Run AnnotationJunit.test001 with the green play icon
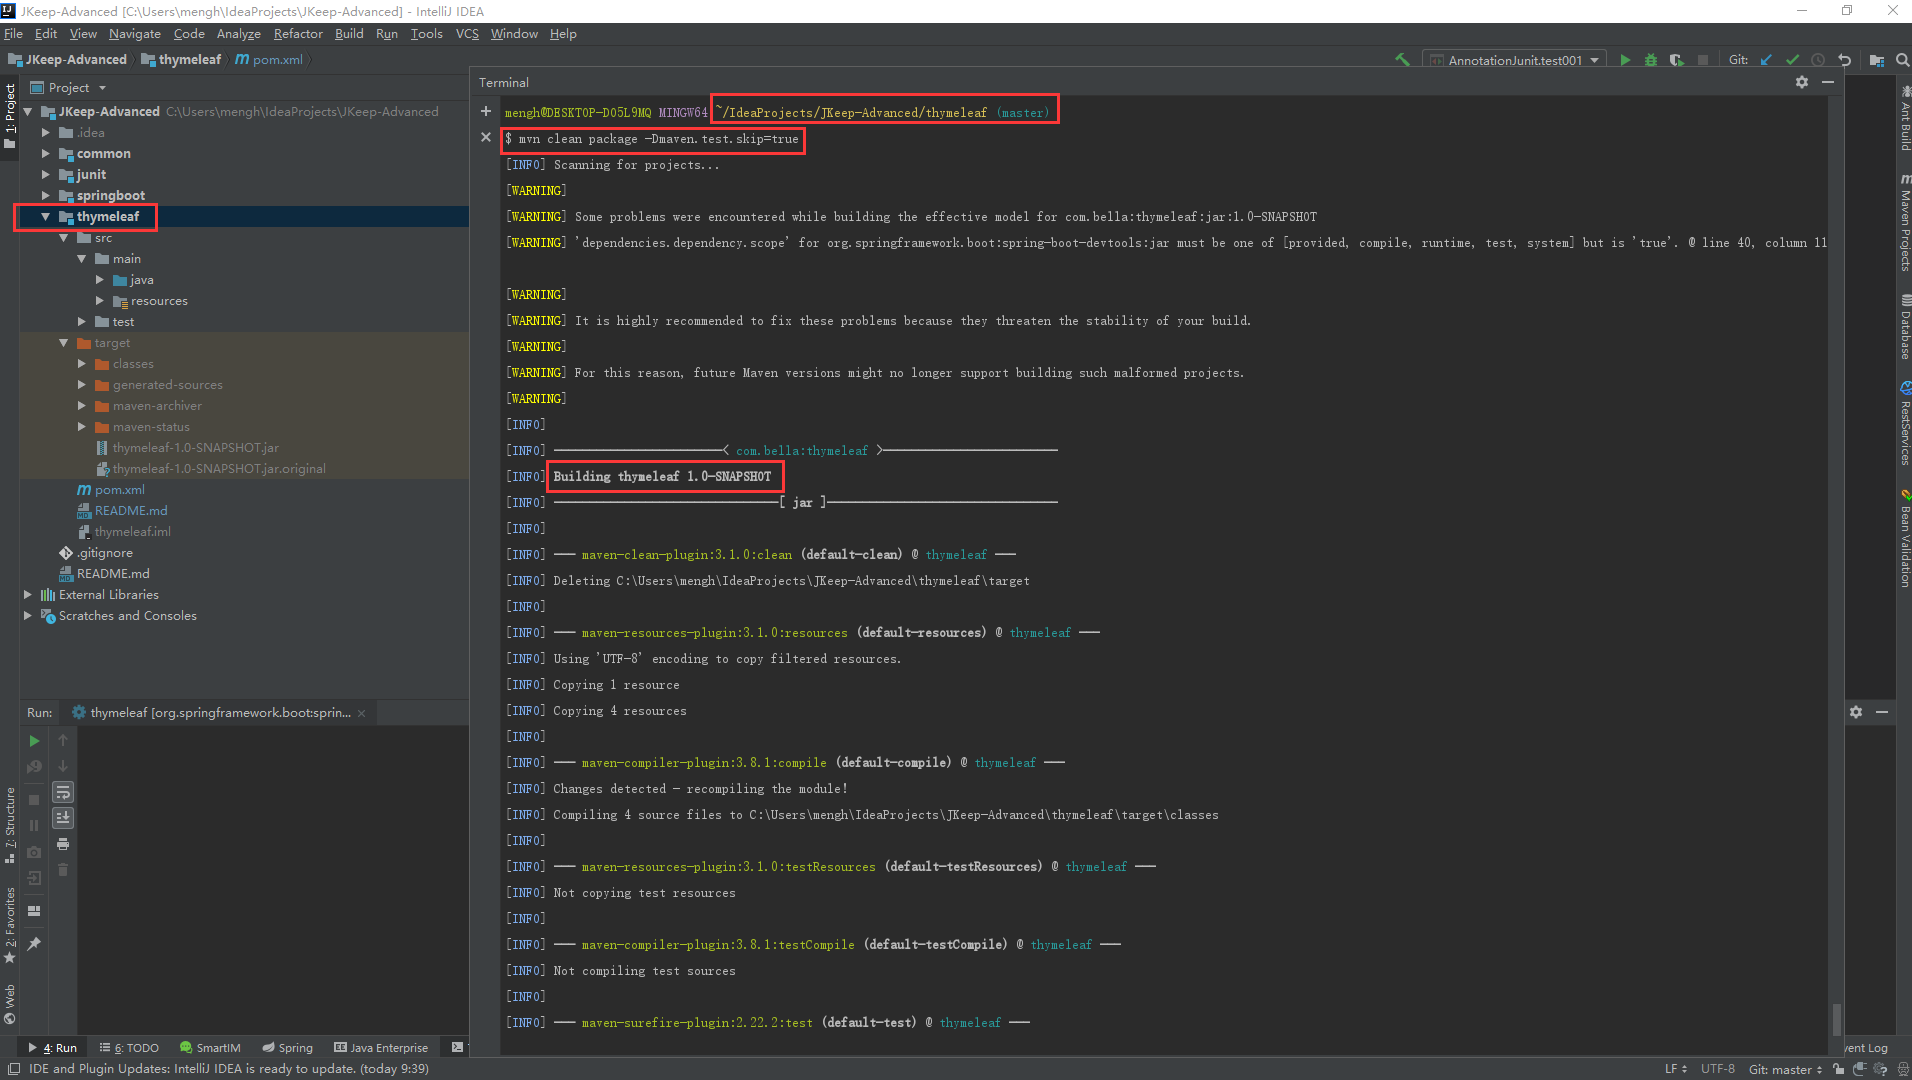Viewport: 1912px width, 1080px height. pos(1625,60)
